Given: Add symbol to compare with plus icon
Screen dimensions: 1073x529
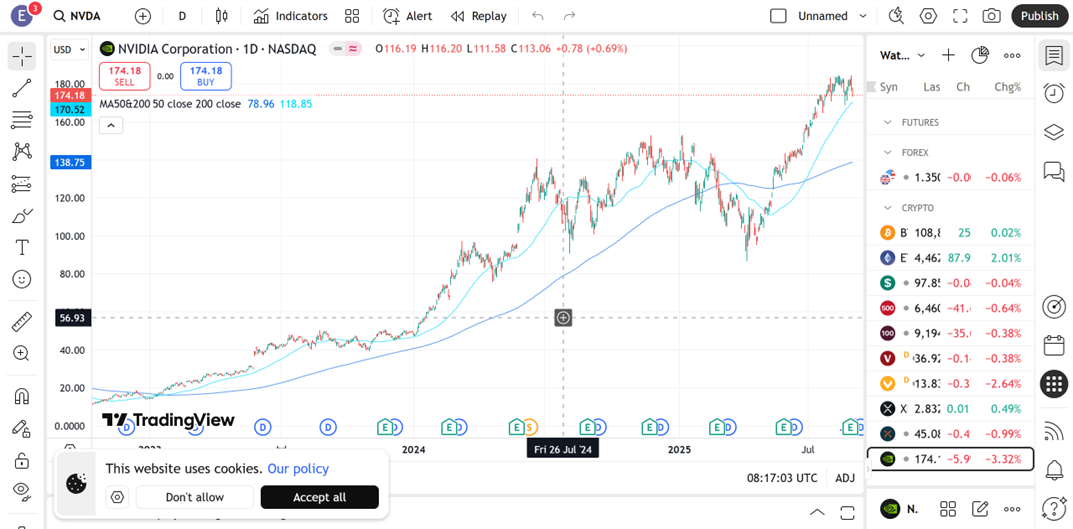Looking at the screenshot, I should click(x=142, y=16).
